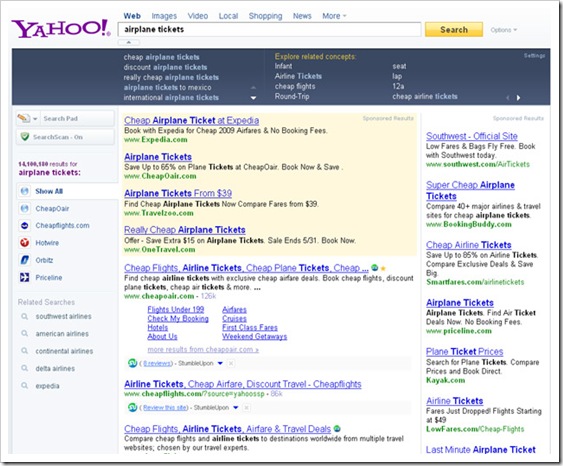The width and height of the screenshot is (563, 466).
Task: Open Super Cheap Airplane Tickets ad
Action: pos(470,190)
